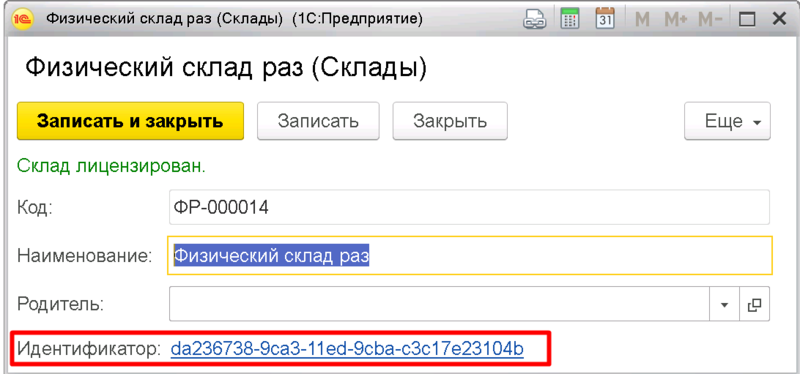Get a link to this object icon
The height and width of the screenshot is (374, 800).
click(536, 19)
